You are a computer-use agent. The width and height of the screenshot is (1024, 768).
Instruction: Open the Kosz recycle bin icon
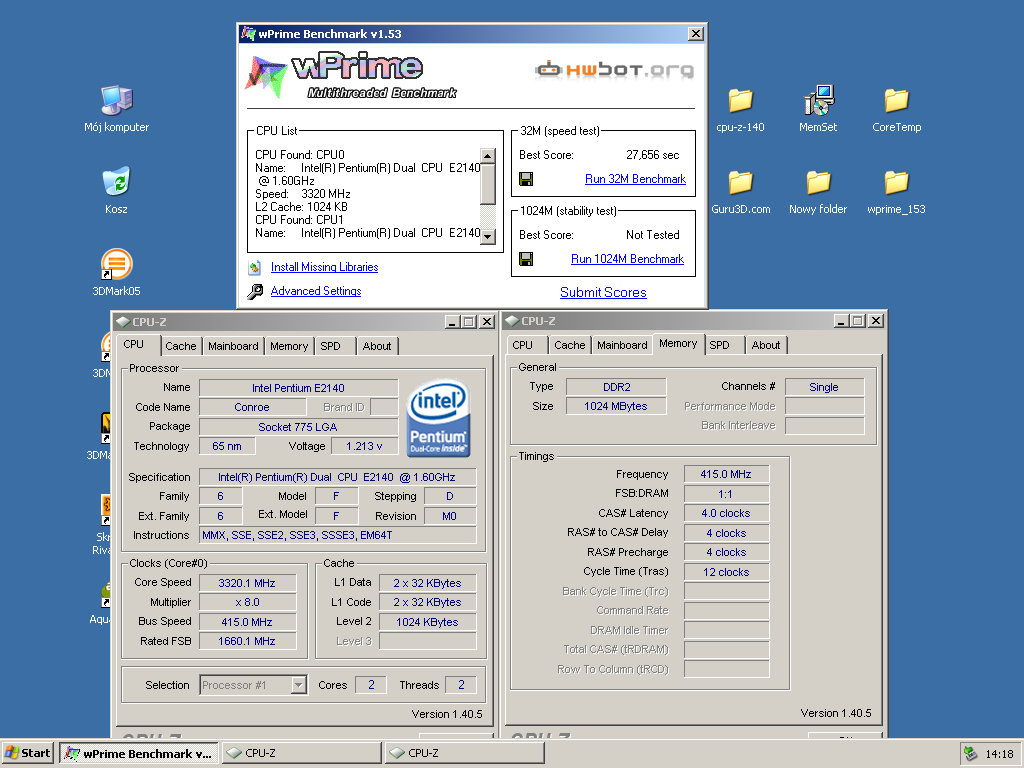coord(117,182)
